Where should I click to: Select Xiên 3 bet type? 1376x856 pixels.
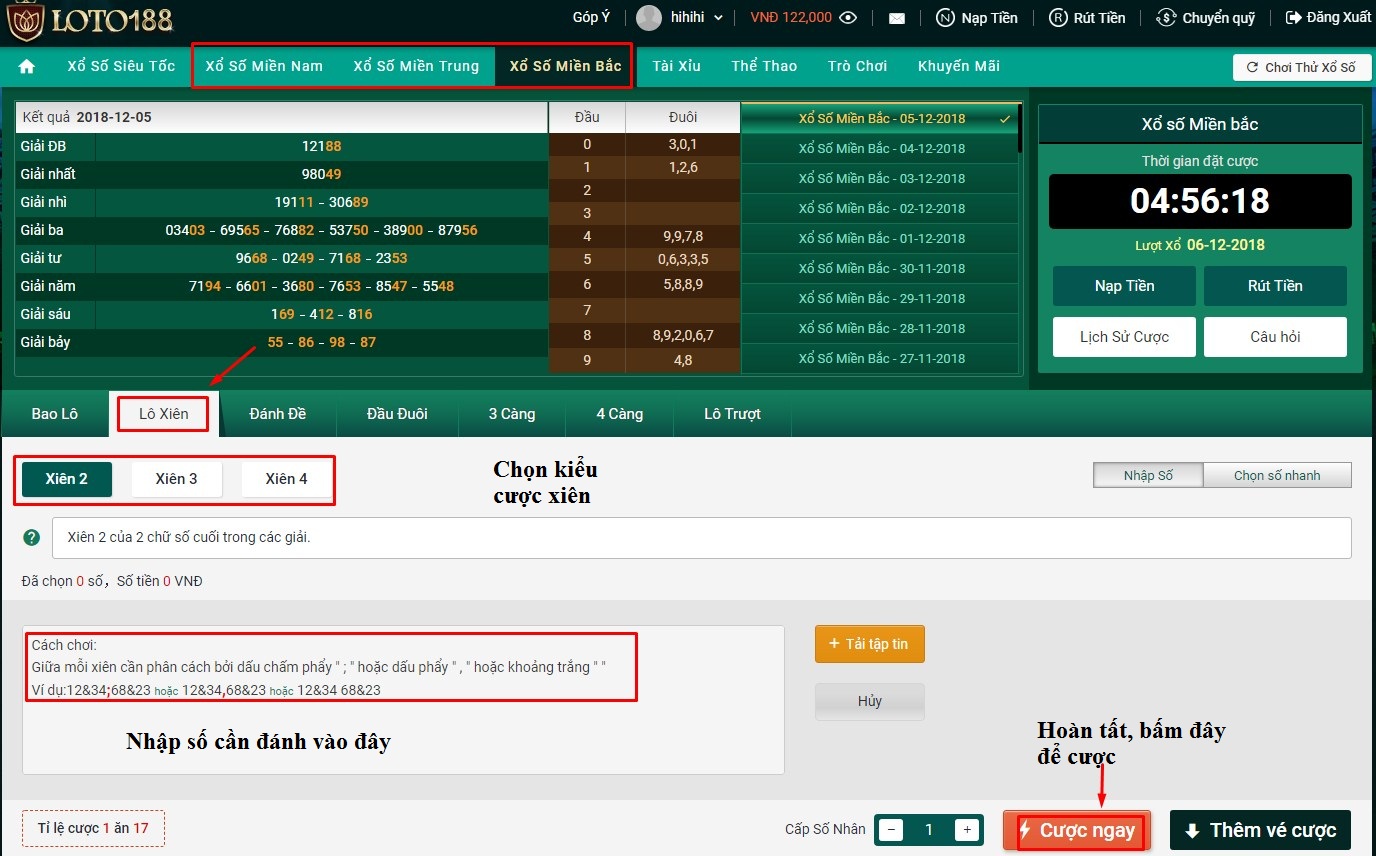(177, 479)
